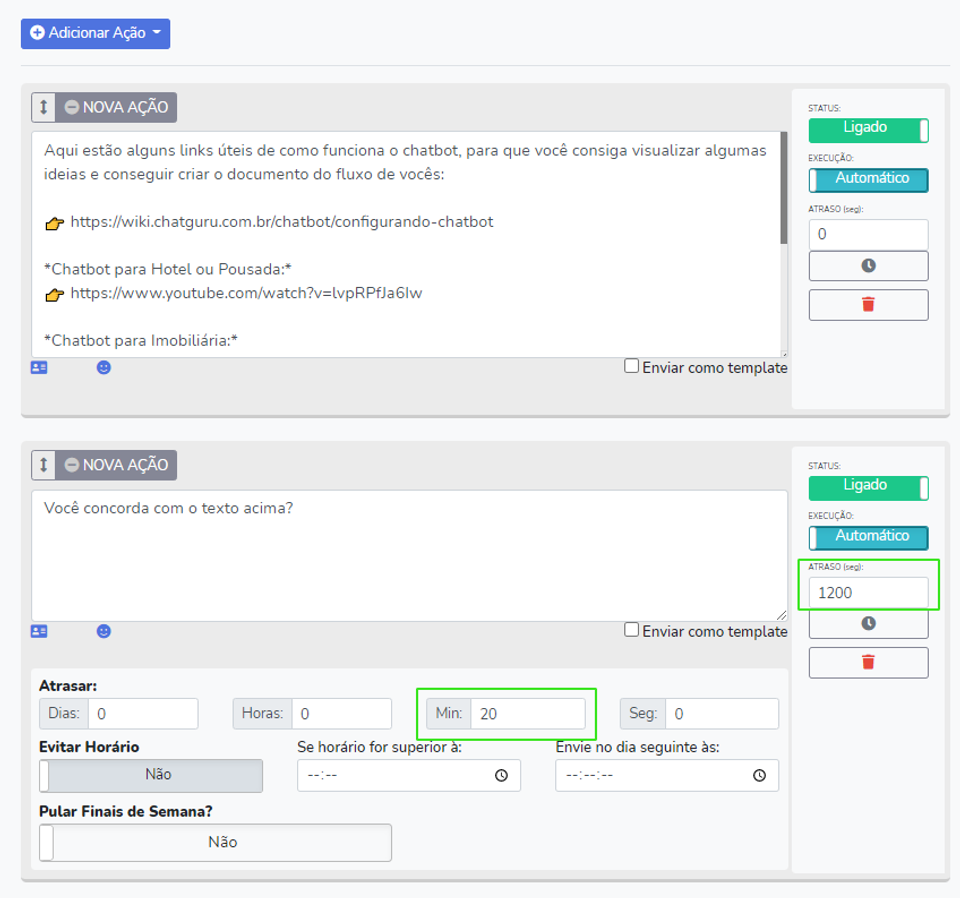Screen dimensions: 960x898
Task: Open time picker for 'Envie no dia seguinte às'
Action: [759, 776]
